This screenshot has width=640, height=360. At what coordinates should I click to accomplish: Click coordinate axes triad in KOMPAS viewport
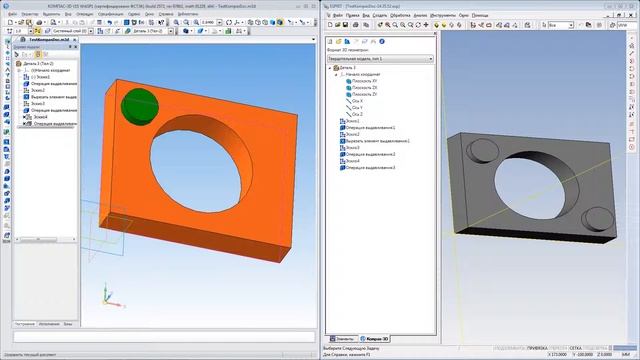point(112,296)
